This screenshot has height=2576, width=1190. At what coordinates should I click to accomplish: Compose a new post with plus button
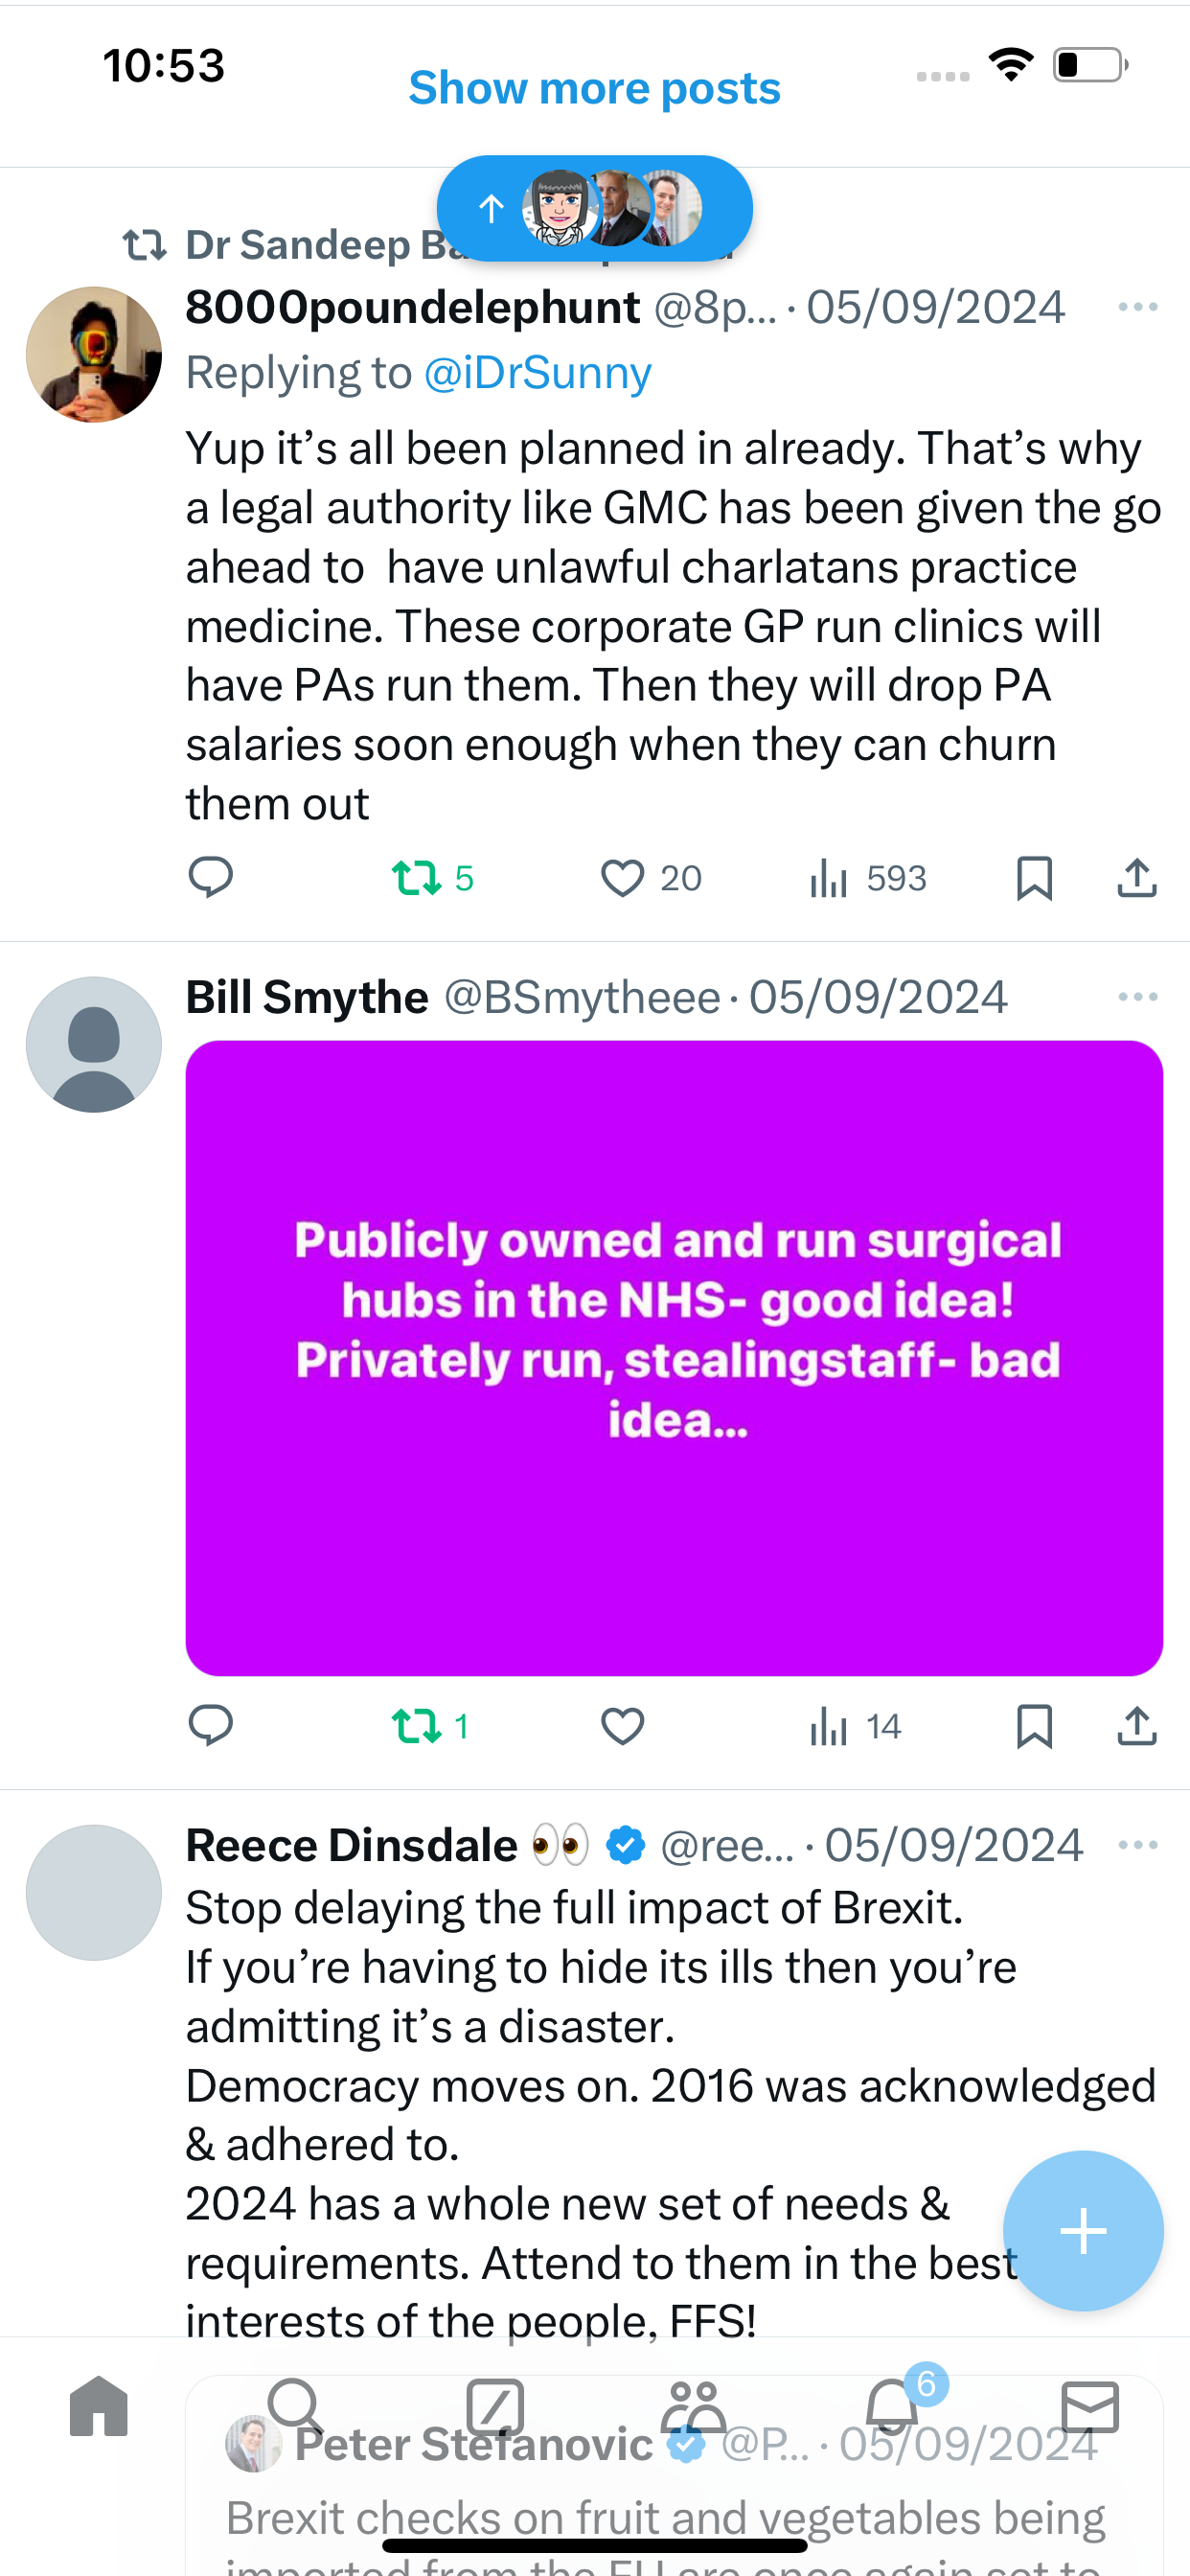point(1083,2231)
